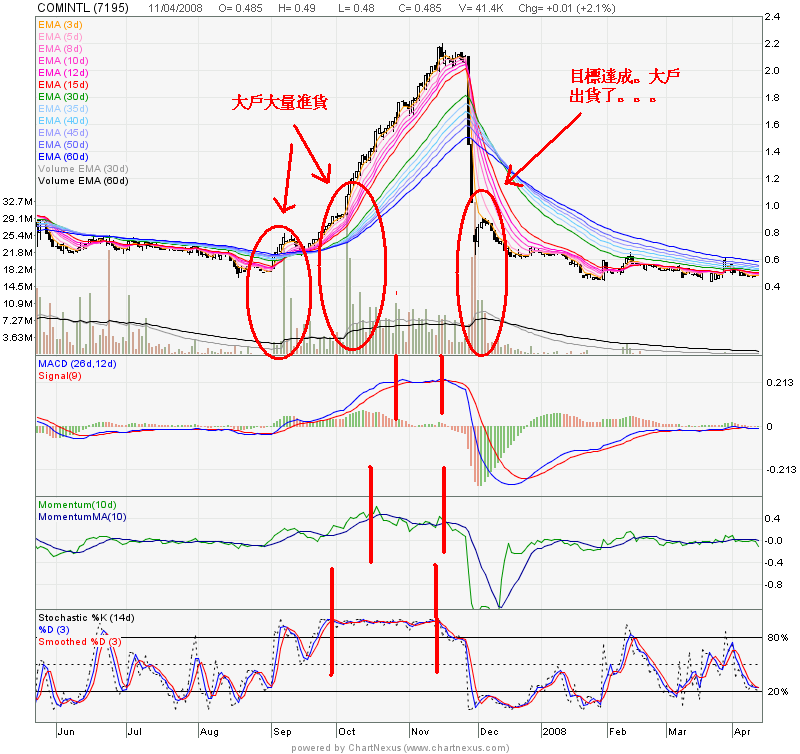The width and height of the screenshot is (800, 754).
Task: Select the Smoothed %D (3) legend label
Action: pos(80,641)
